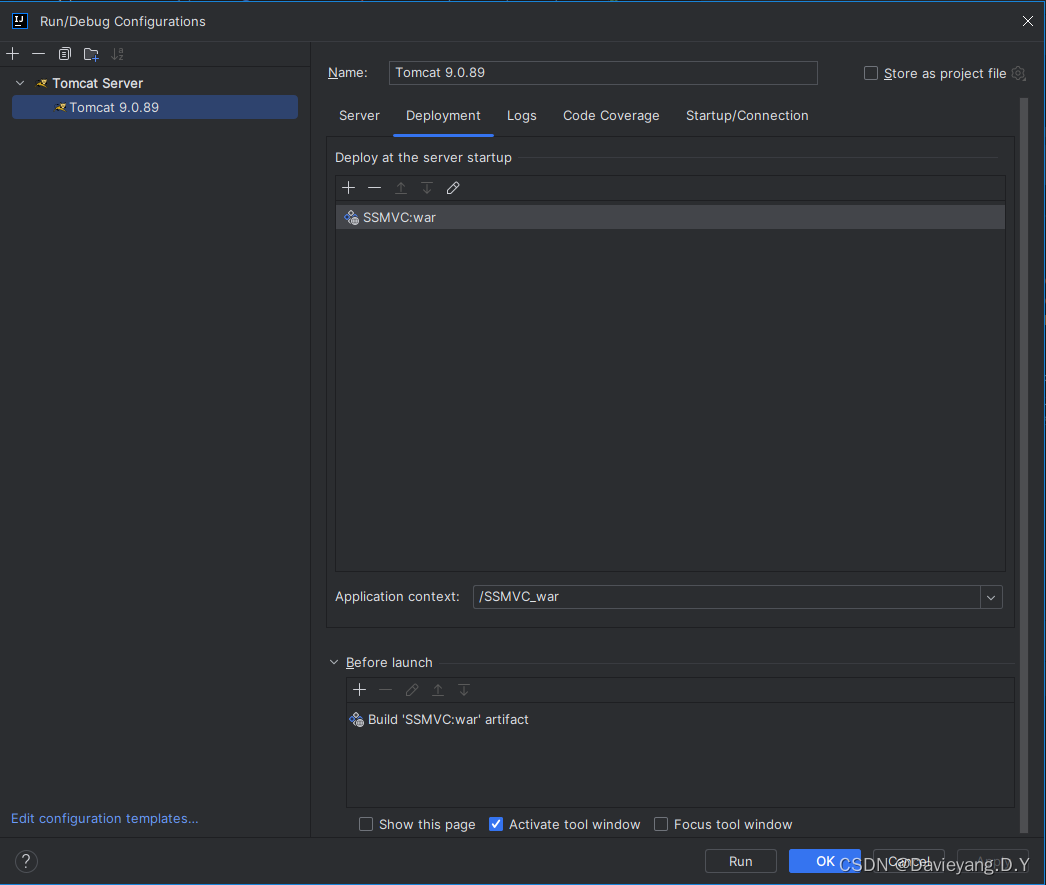
Task: Sort configurations alphabetically
Action: pyautogui.click(x=117, y=53)
